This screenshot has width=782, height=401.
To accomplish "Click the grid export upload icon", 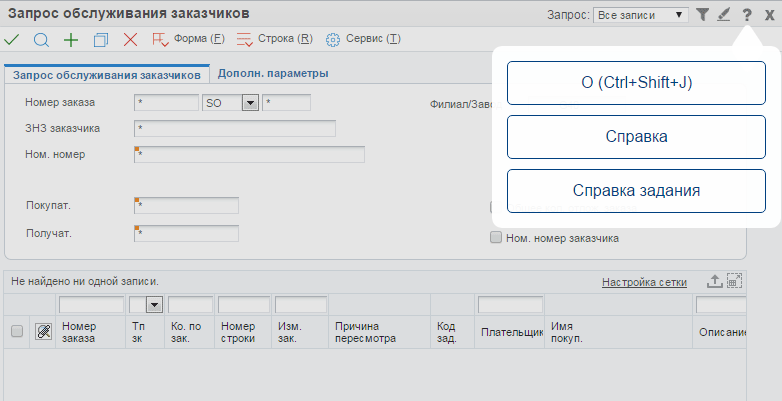I will 714,282.
